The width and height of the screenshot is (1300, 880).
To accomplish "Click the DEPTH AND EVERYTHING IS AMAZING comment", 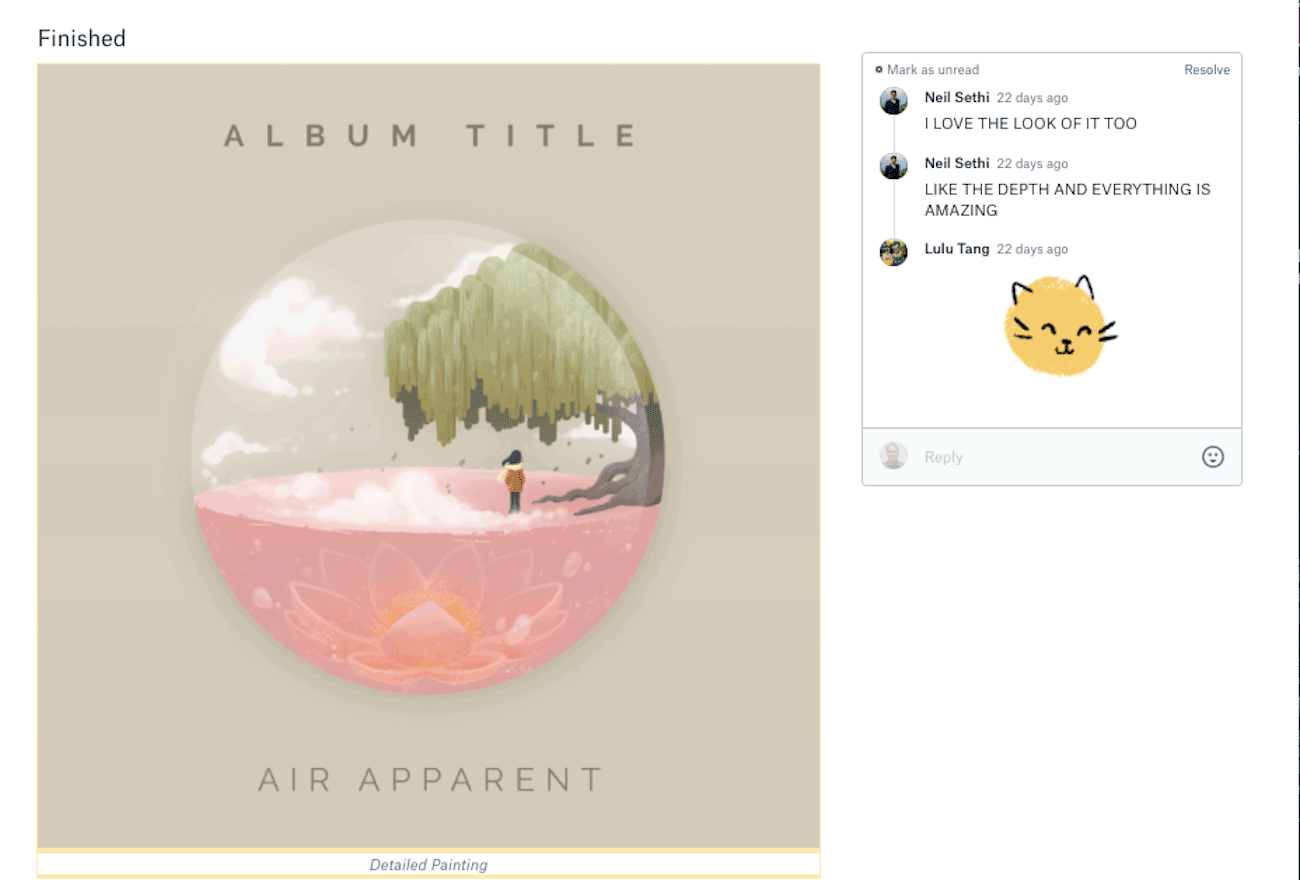I will click(x=1067, y=200).
